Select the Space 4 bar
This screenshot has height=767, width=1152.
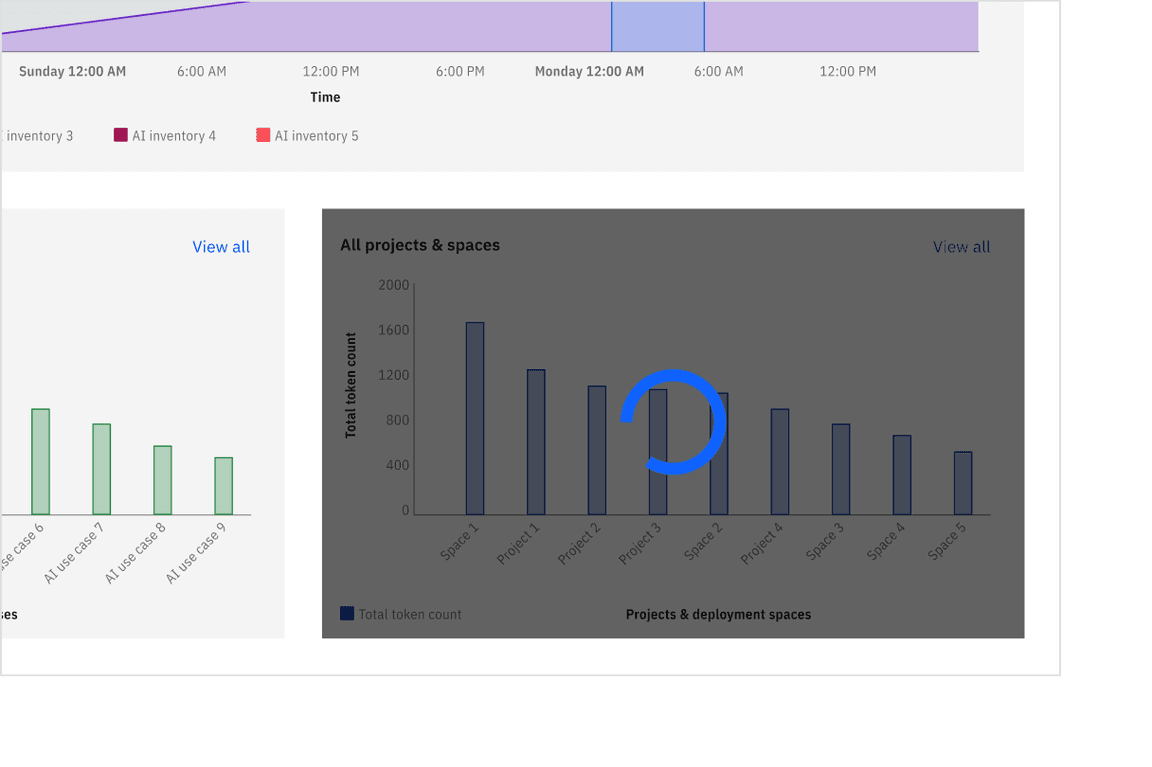click(x=902, y=475)
